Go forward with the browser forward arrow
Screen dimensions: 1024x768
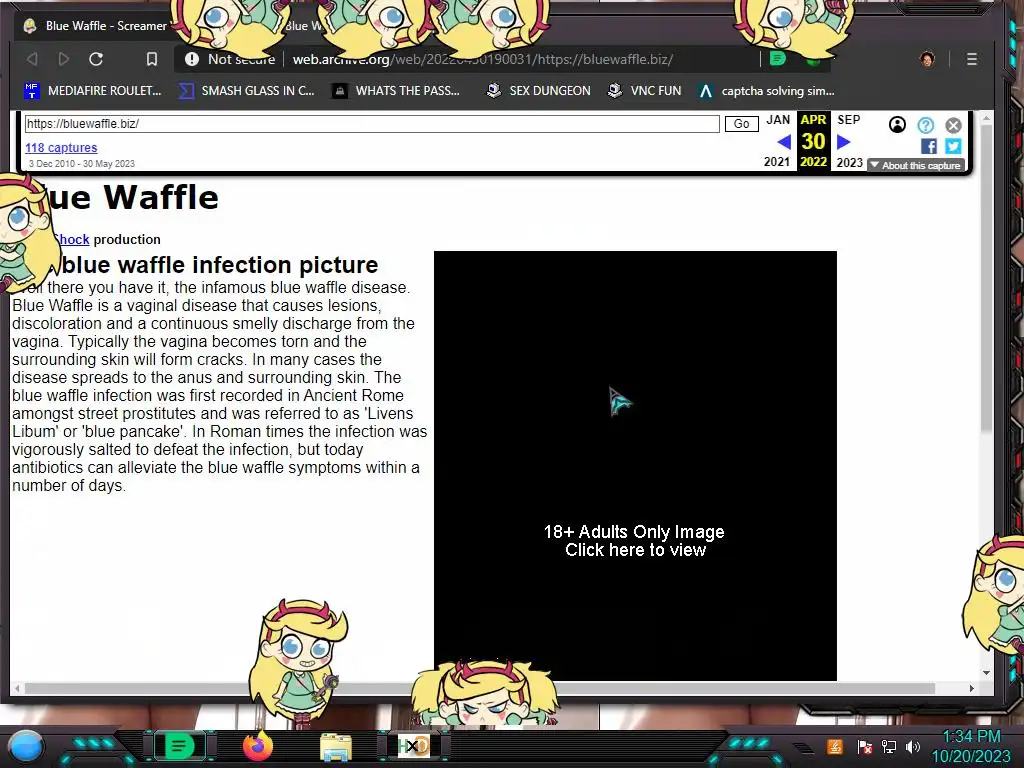[63, 59]
